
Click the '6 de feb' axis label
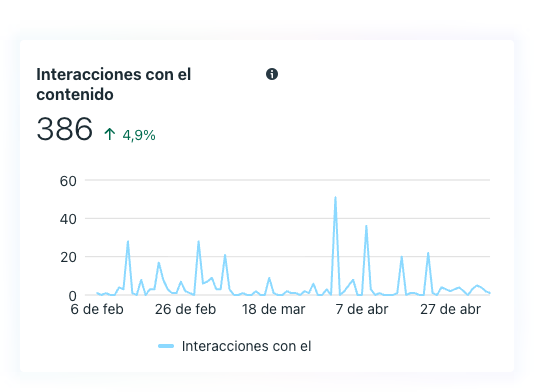pos(97,309)
